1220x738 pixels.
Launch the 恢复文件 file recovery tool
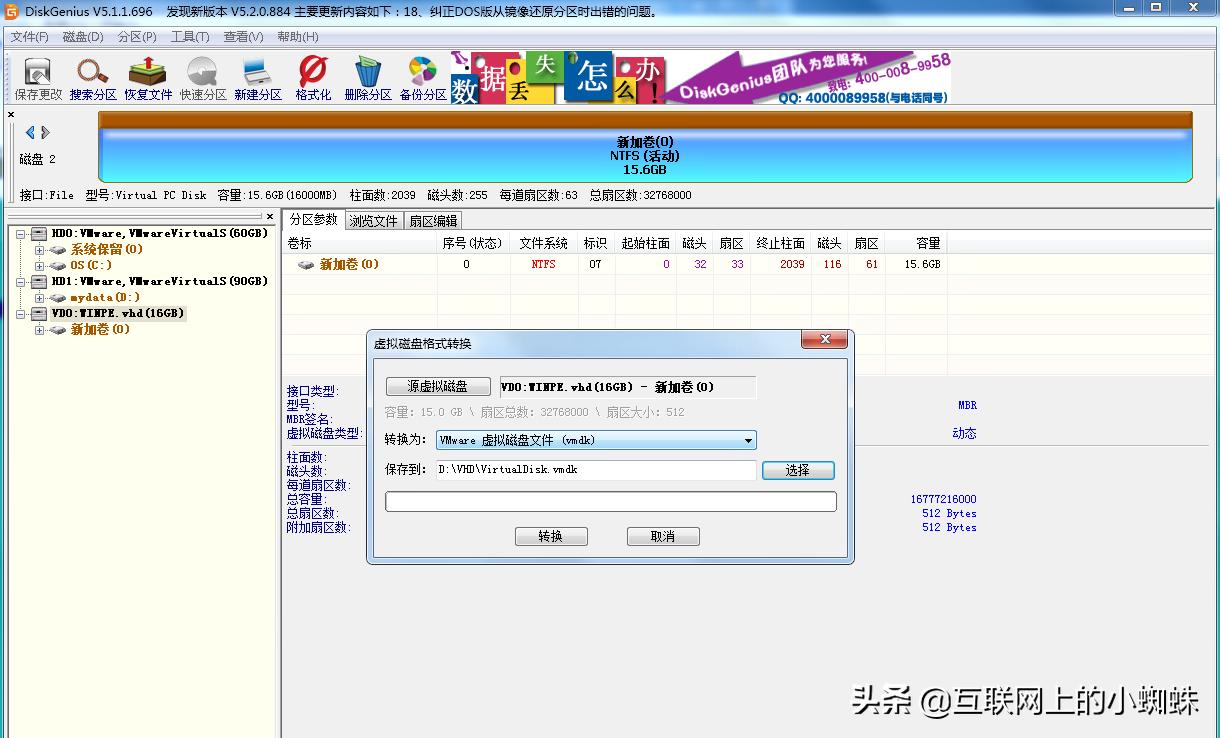pos(147,78)
